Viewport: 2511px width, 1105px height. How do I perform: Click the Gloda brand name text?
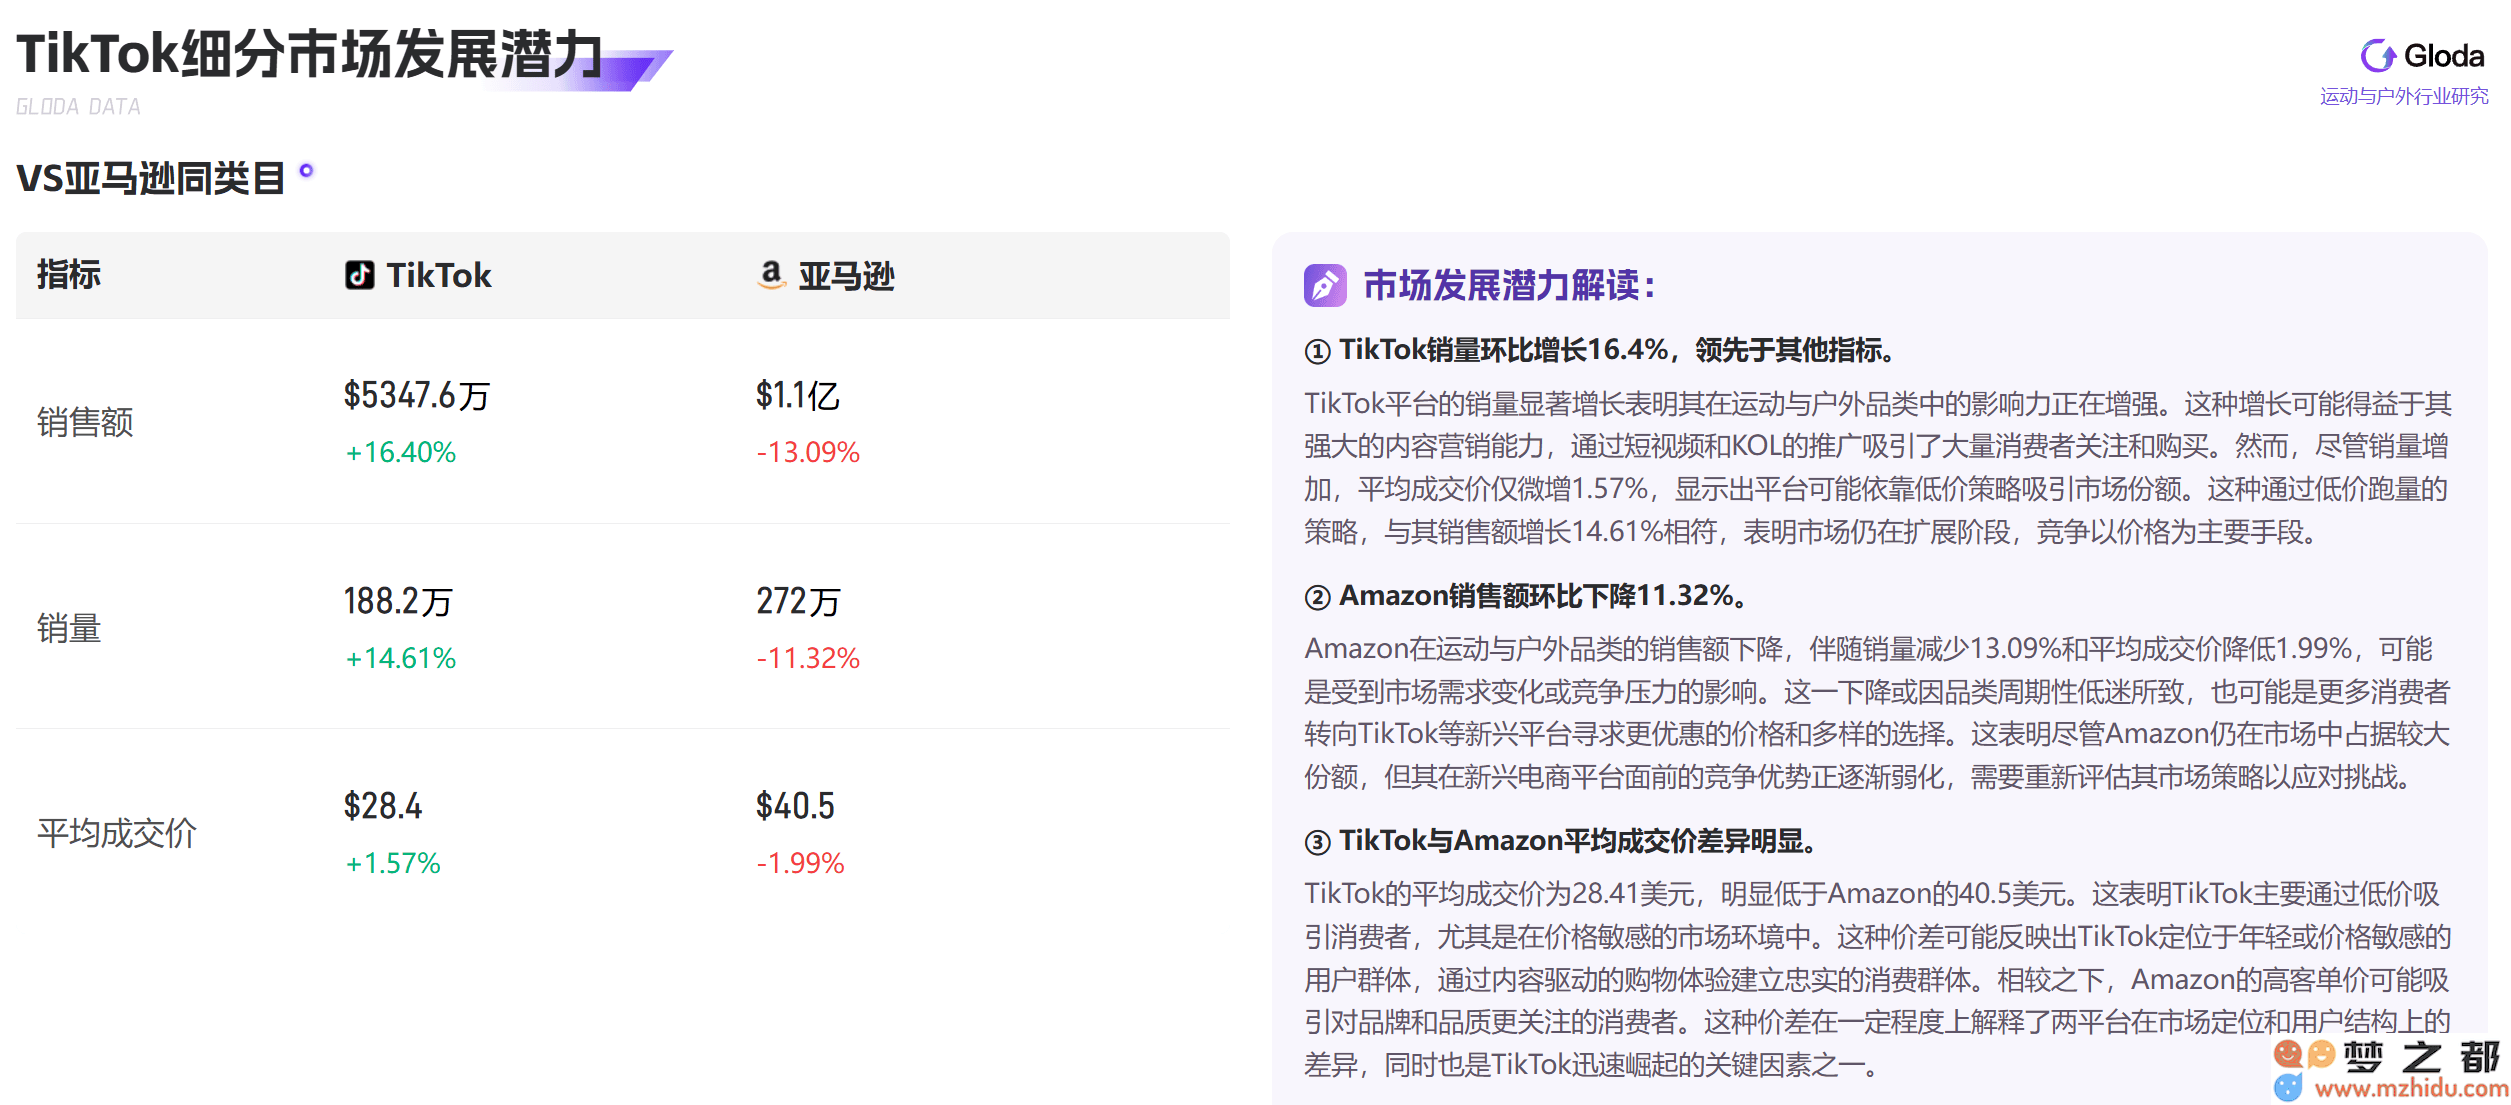(x=2444, y=56)
